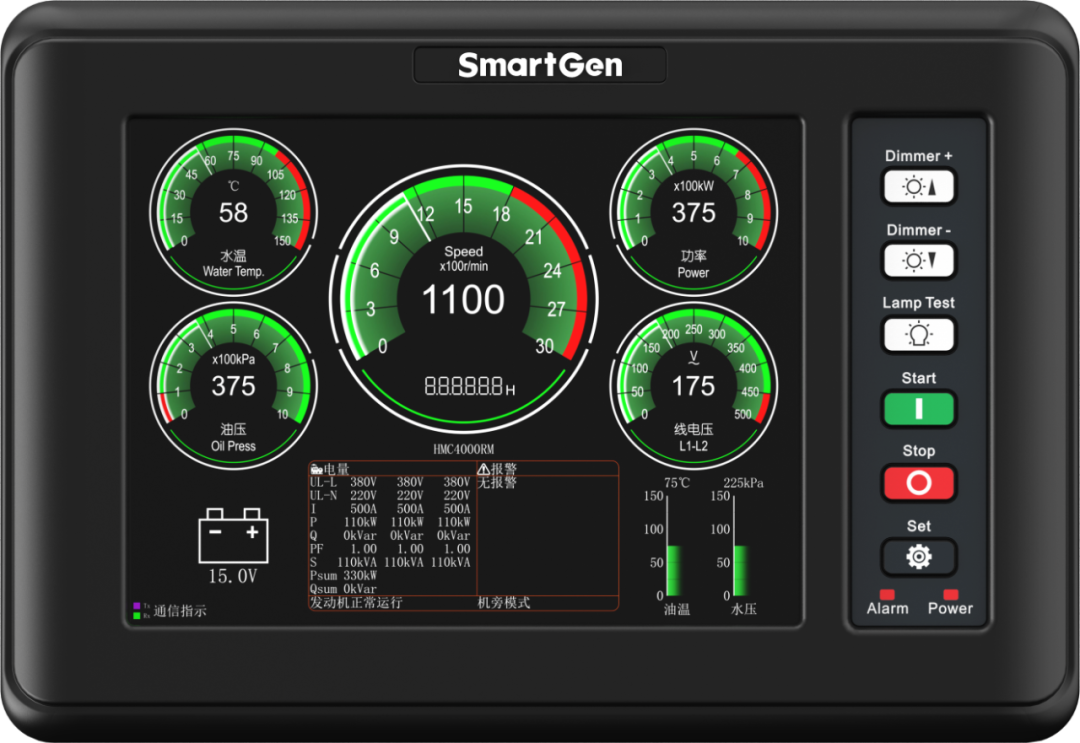1080x743 pixels.
Task: Select the 175 line voltage value
Action: tap(694, 386)
